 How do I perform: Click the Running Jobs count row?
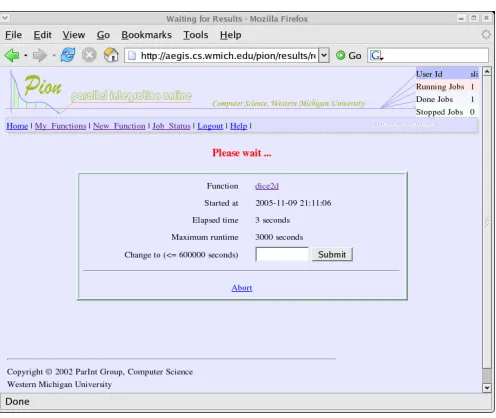(x=447, y=87)
